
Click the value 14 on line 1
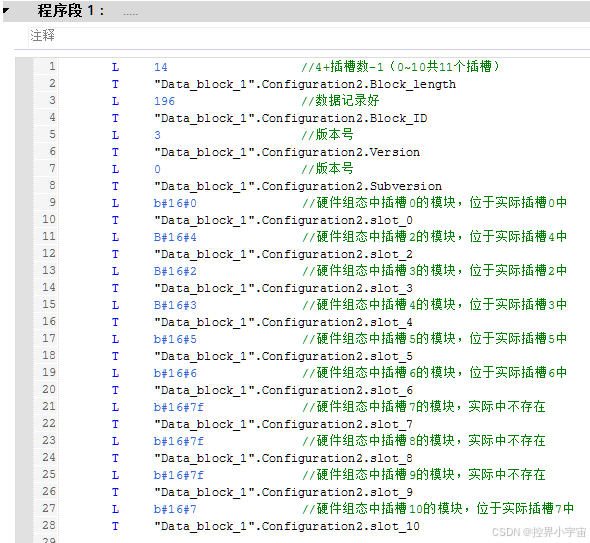pos(161,67)
